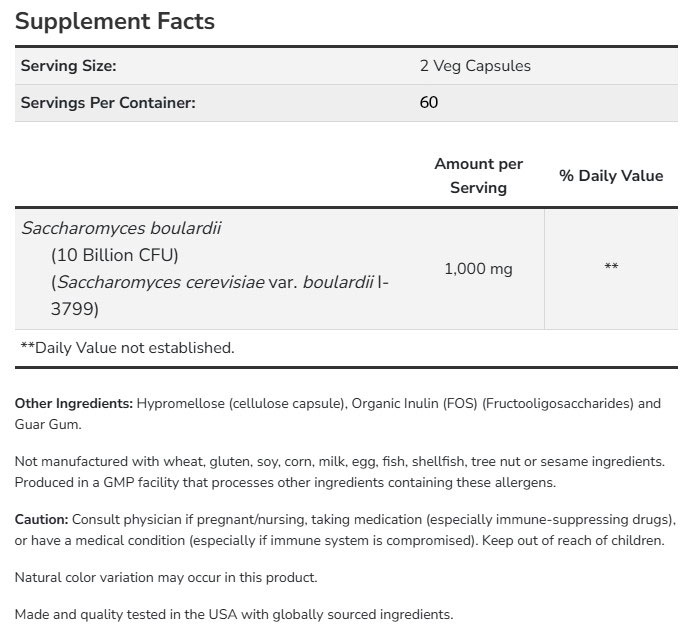Click the Other Ingredients bold label
Viewport: 692px width, 636px height.
[x=74, y=404]
